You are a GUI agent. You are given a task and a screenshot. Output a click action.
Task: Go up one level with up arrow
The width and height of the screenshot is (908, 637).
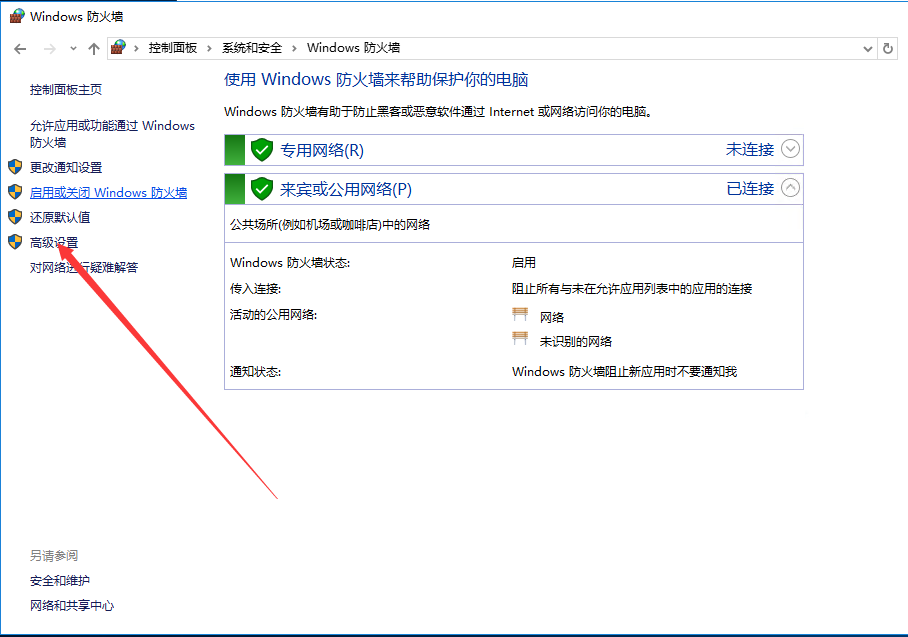pyautogui.click(x=94, y=49)
